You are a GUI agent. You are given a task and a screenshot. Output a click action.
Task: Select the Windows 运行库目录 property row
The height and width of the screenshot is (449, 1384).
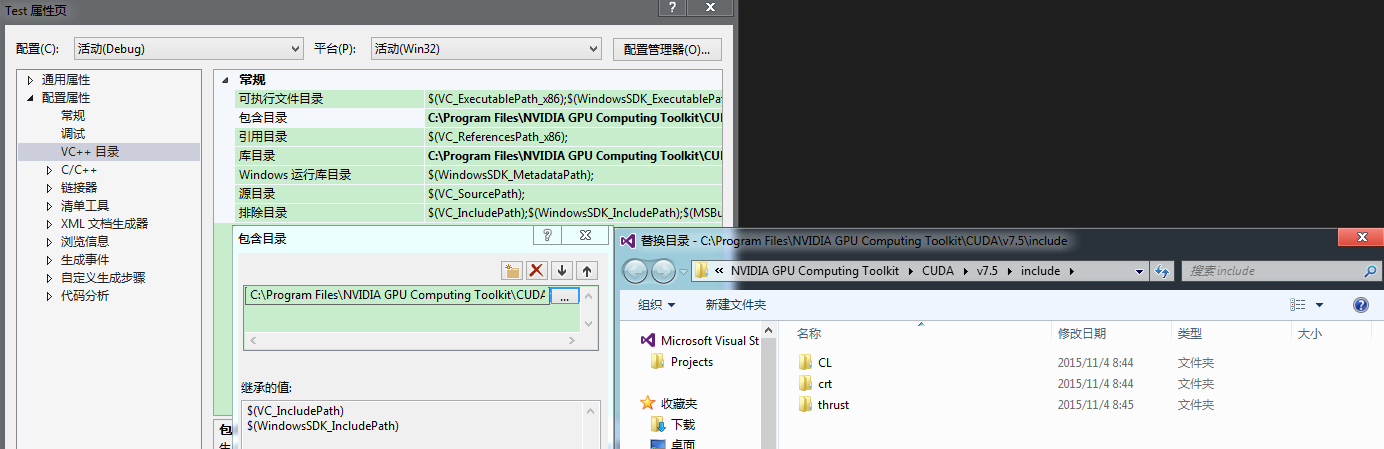477,175
